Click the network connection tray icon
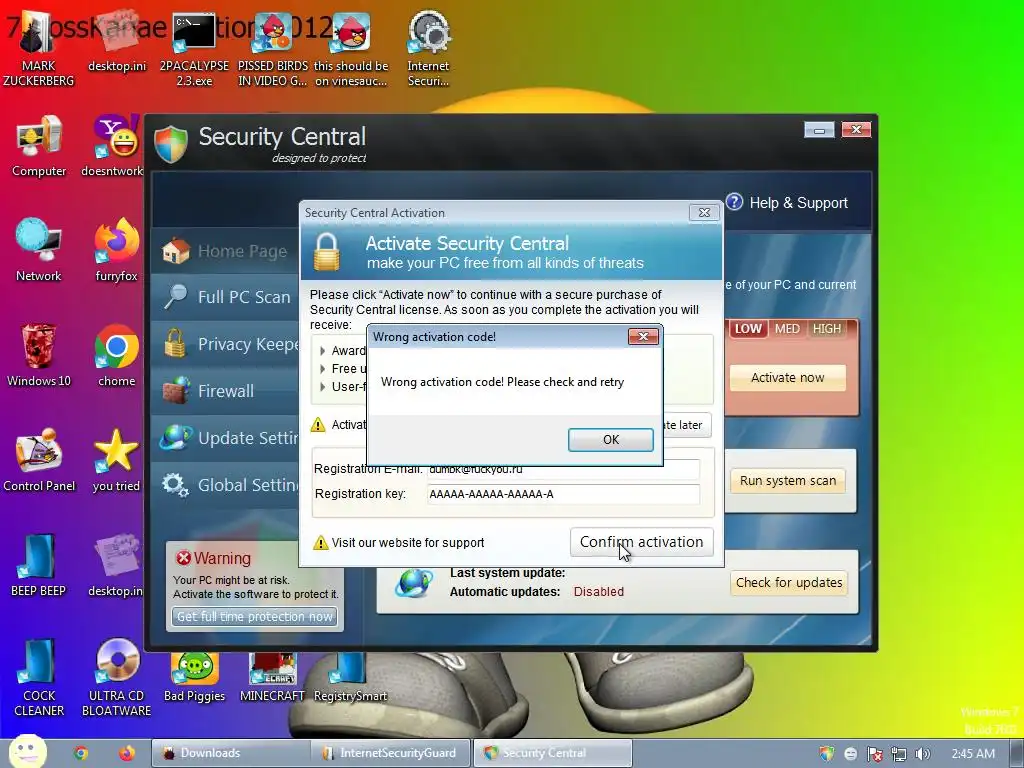The image size is (1024, 768). (x=899, y=754)
